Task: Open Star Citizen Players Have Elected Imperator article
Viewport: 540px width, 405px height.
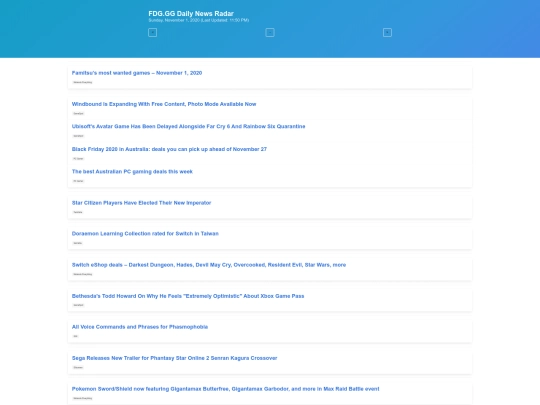Action: click(x=141, y=203)
